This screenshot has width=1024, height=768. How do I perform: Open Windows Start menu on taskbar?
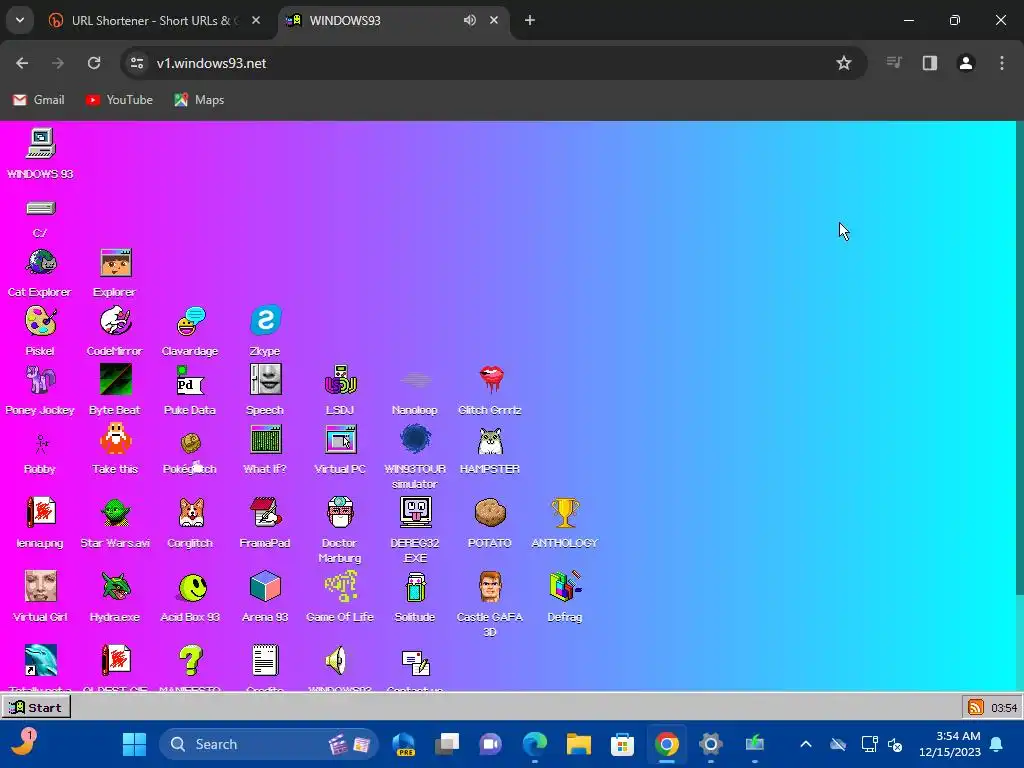click(x=135, y=744)
